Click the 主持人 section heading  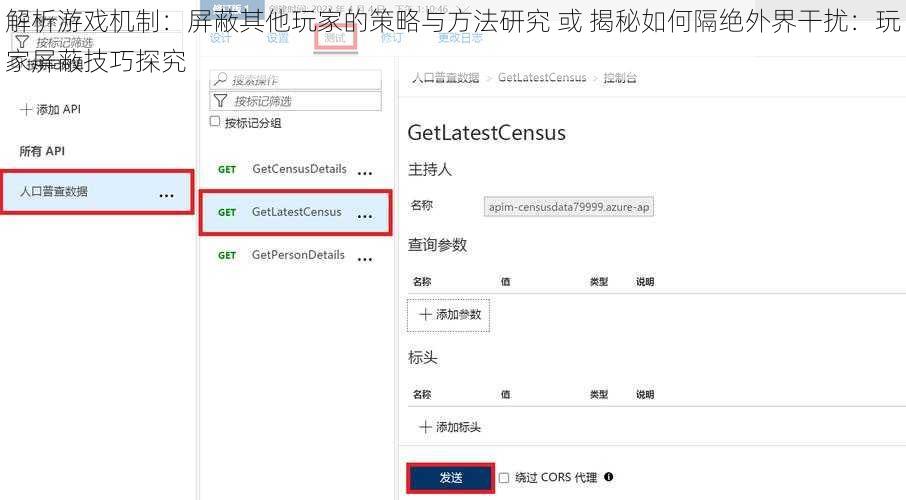pyautogui.click(x=429, y=169)
